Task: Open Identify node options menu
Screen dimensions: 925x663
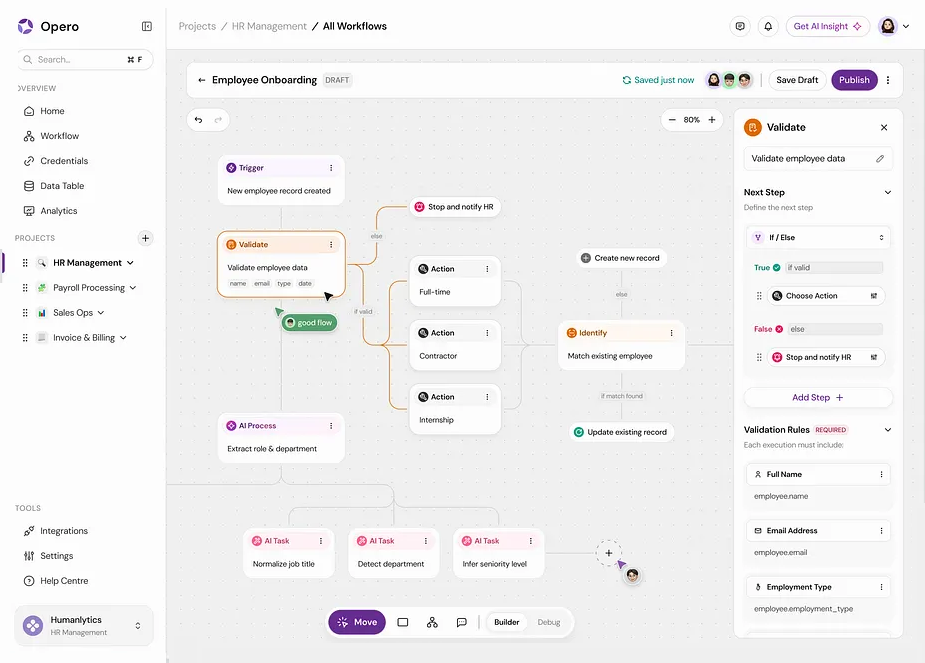Action: point(671,333)
